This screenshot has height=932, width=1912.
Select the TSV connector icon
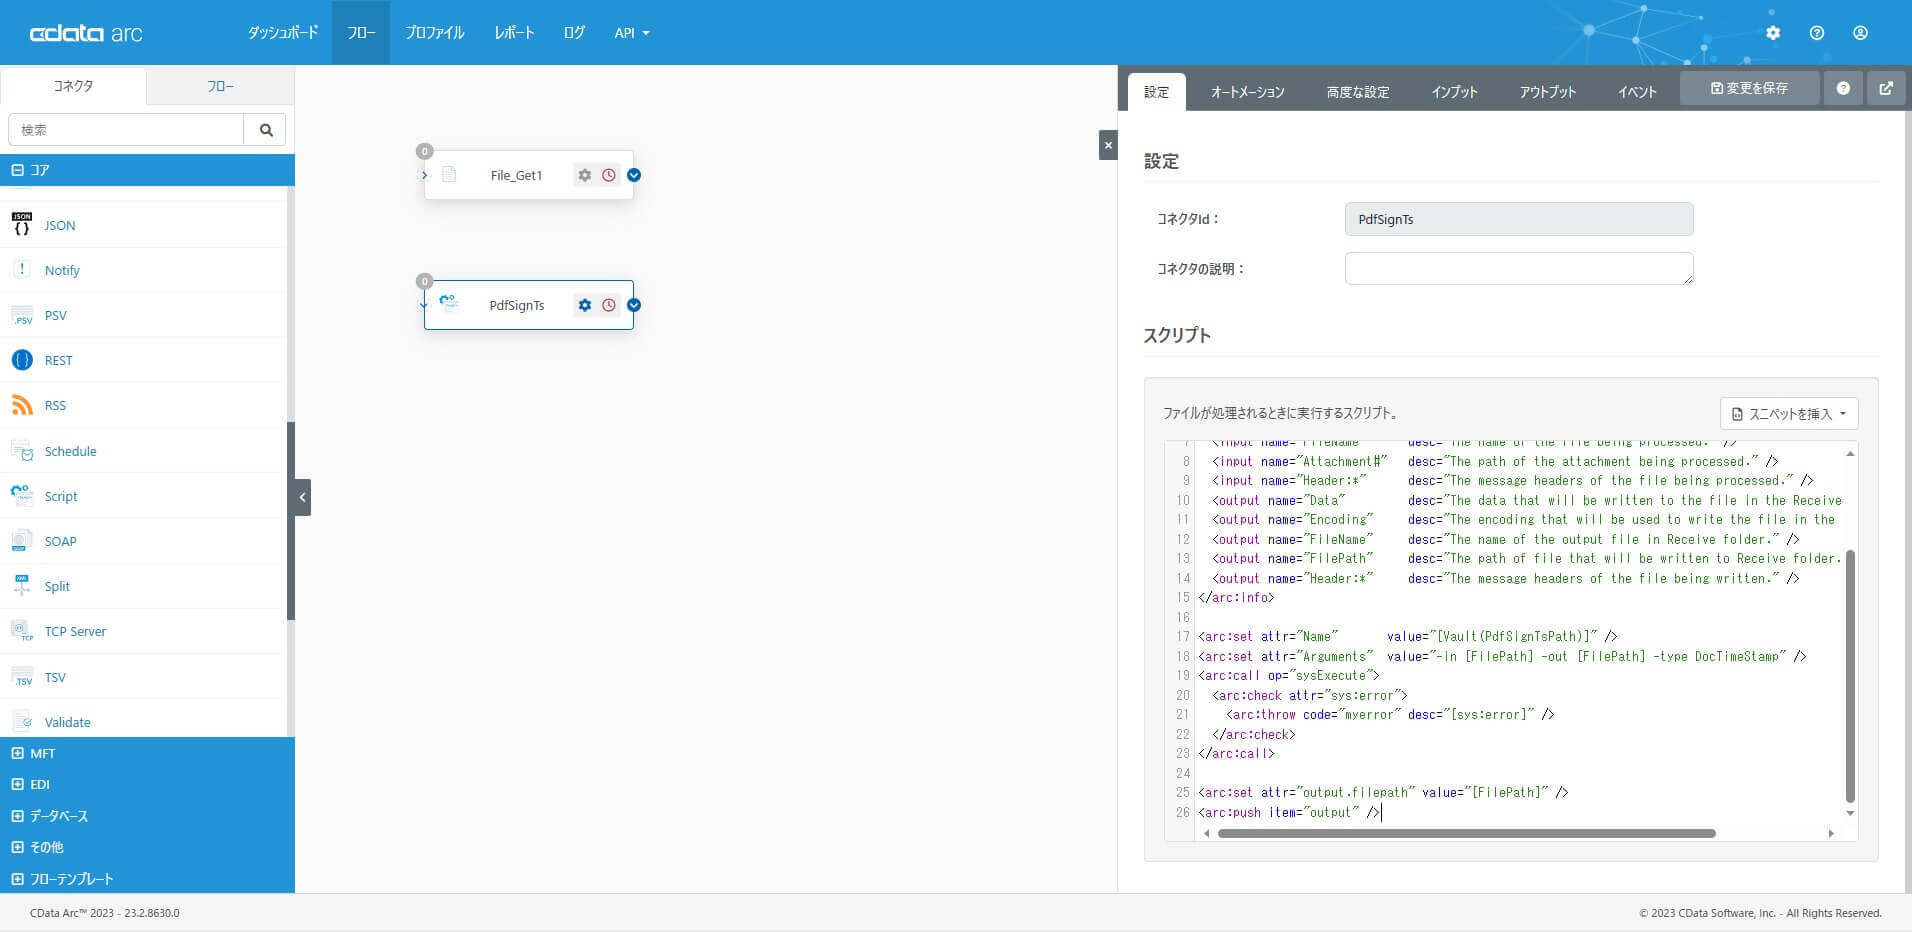[22, 677]
